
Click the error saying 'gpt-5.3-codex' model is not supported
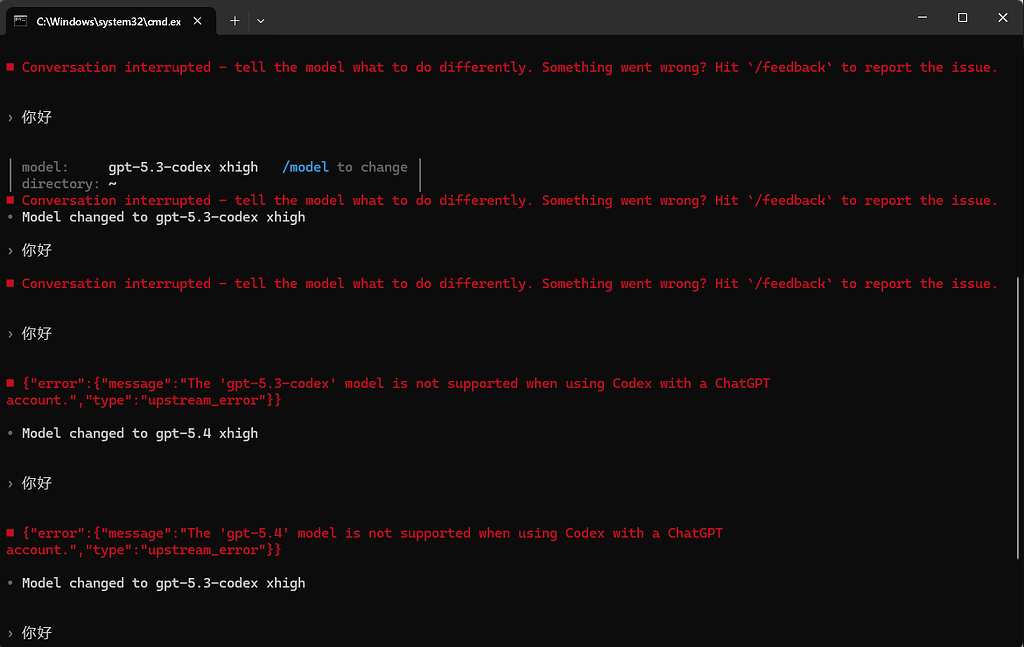click(388, 392)
